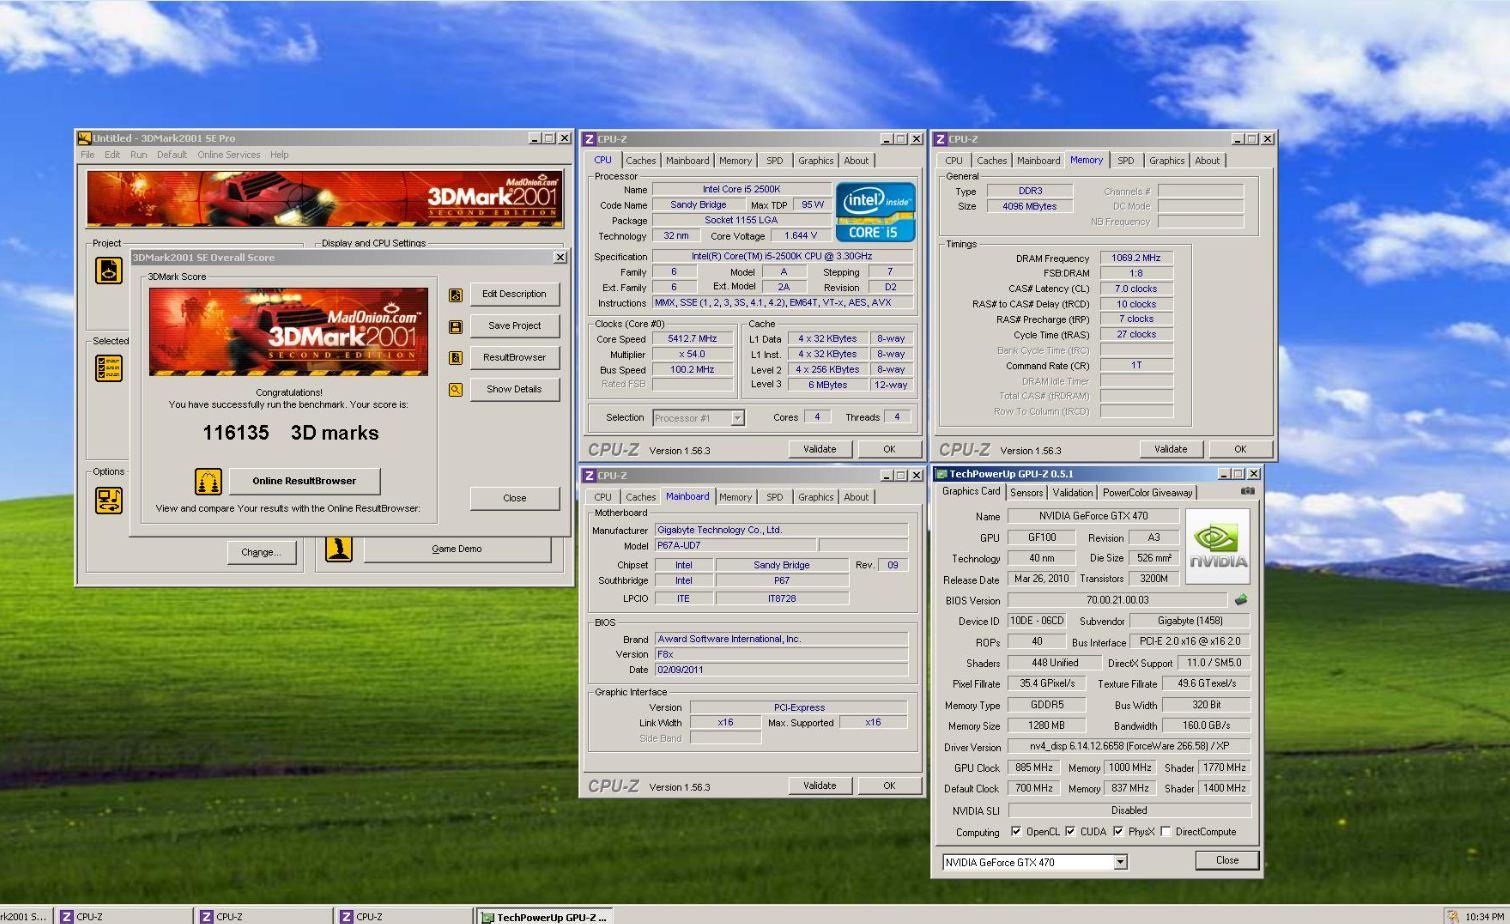Click the Core Speed 5412.7 MHz field
The image size is (1510, 924).
(x=692, y=339)
